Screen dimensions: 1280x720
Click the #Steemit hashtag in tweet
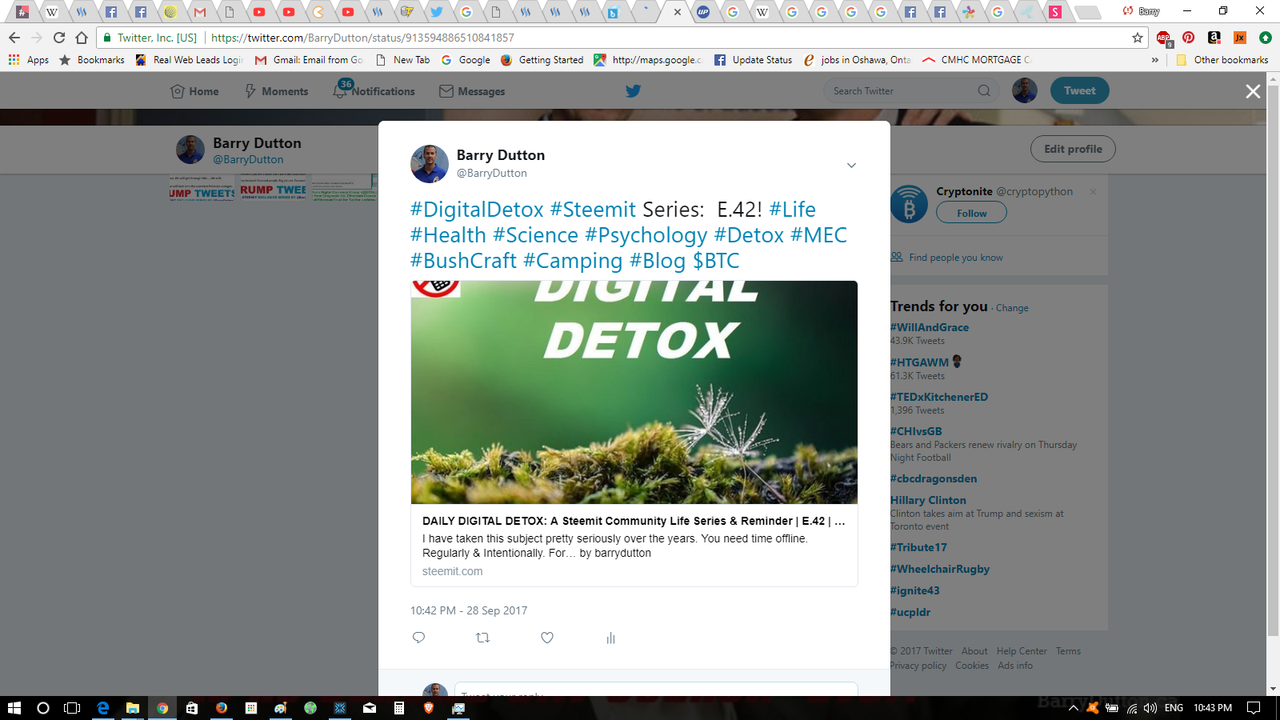click(x=593, y=209)
